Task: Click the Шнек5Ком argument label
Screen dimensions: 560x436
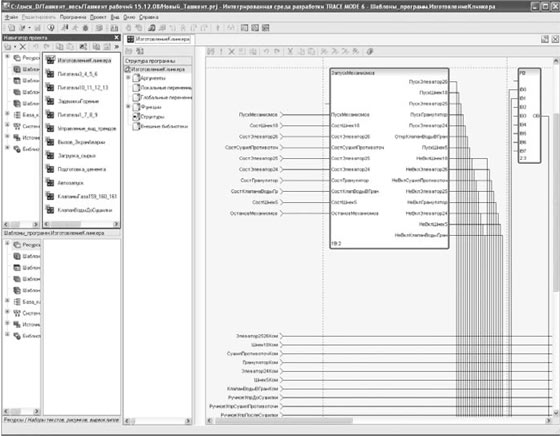Action: [x=266, y=380]
